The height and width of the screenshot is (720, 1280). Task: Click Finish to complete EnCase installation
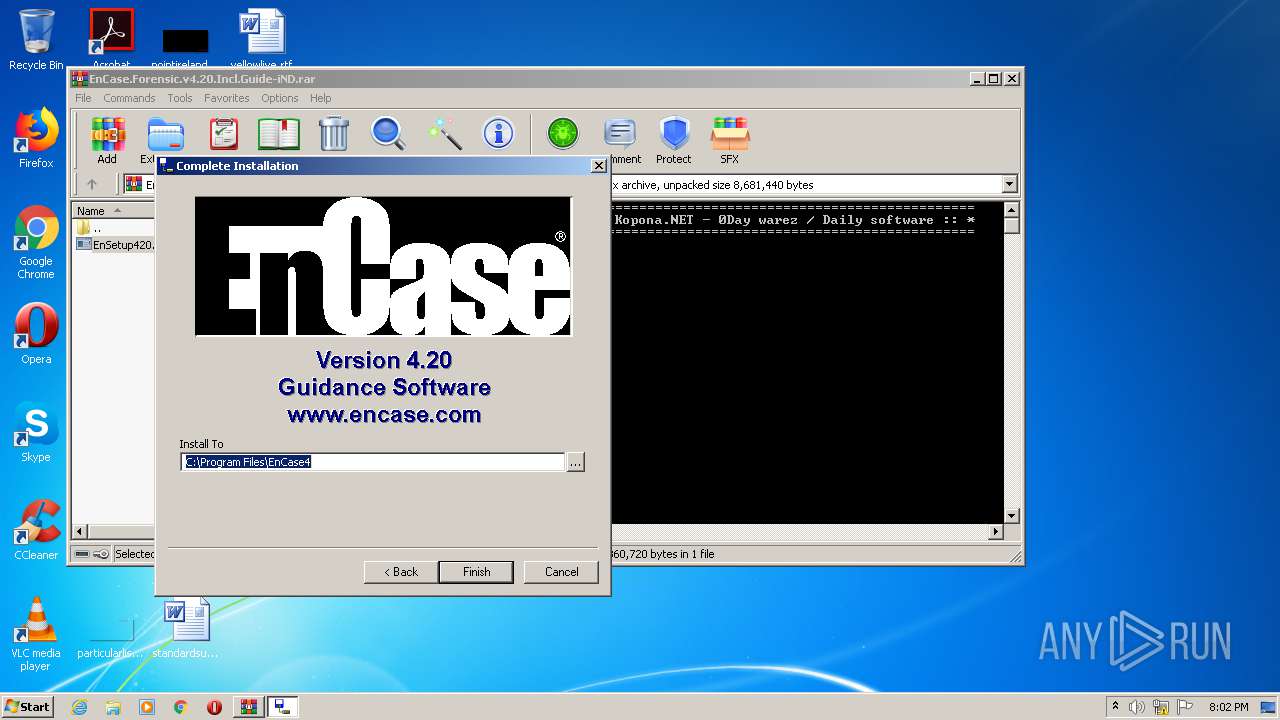coord(476,572)
